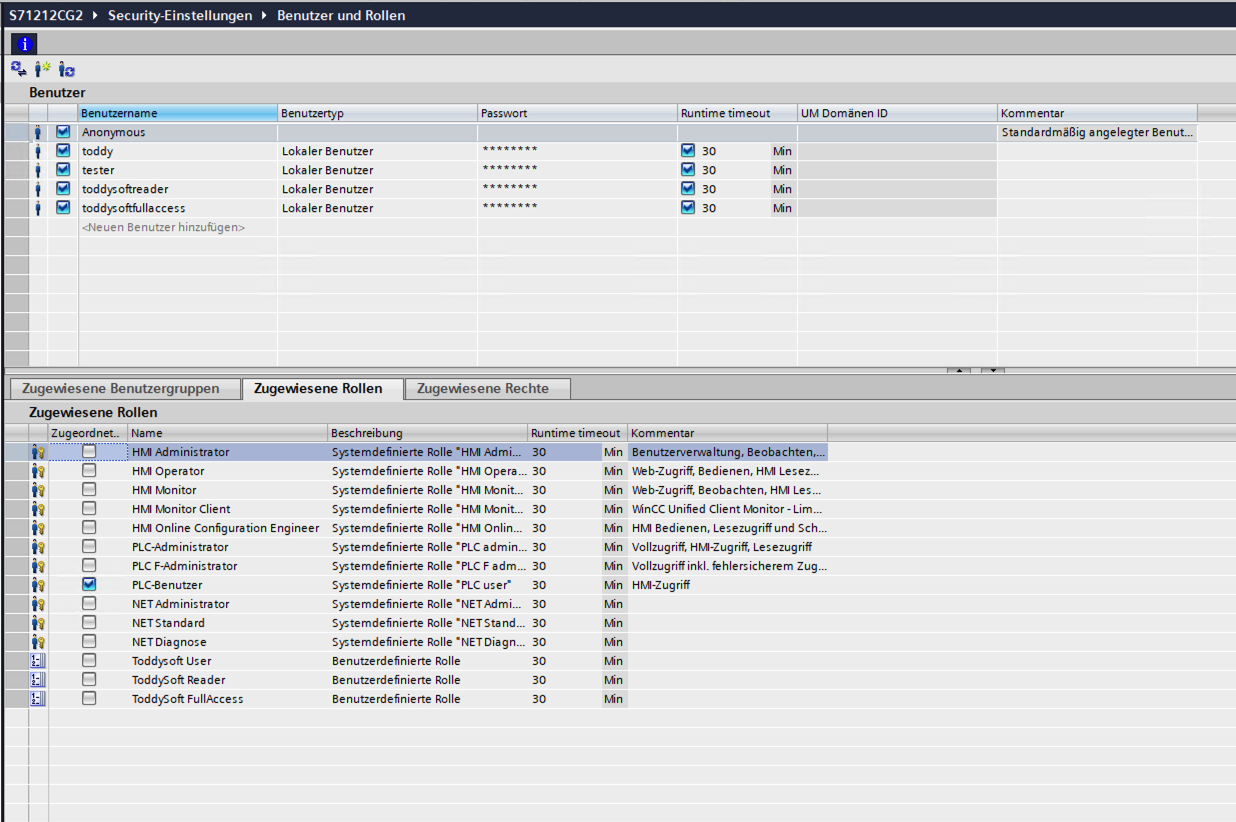The height and width of the screenshot is (822, 1236).
Task: Click the custom role icon for ToddySoft Reader
Action: [38, 680]
